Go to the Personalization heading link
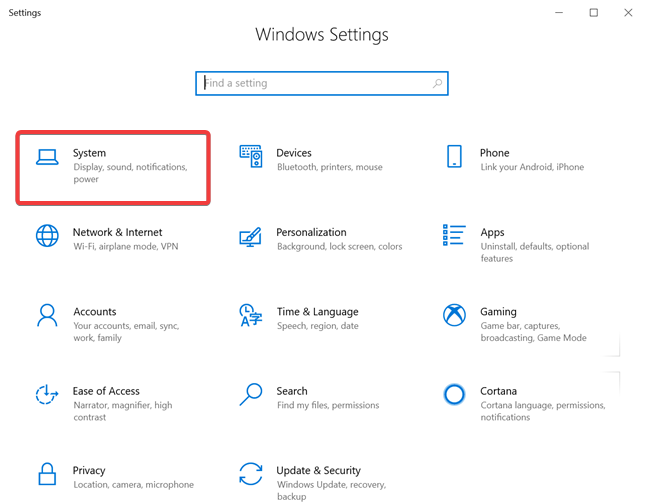The width and height of the screenshot is (645, 504). [x=311, y=232]
